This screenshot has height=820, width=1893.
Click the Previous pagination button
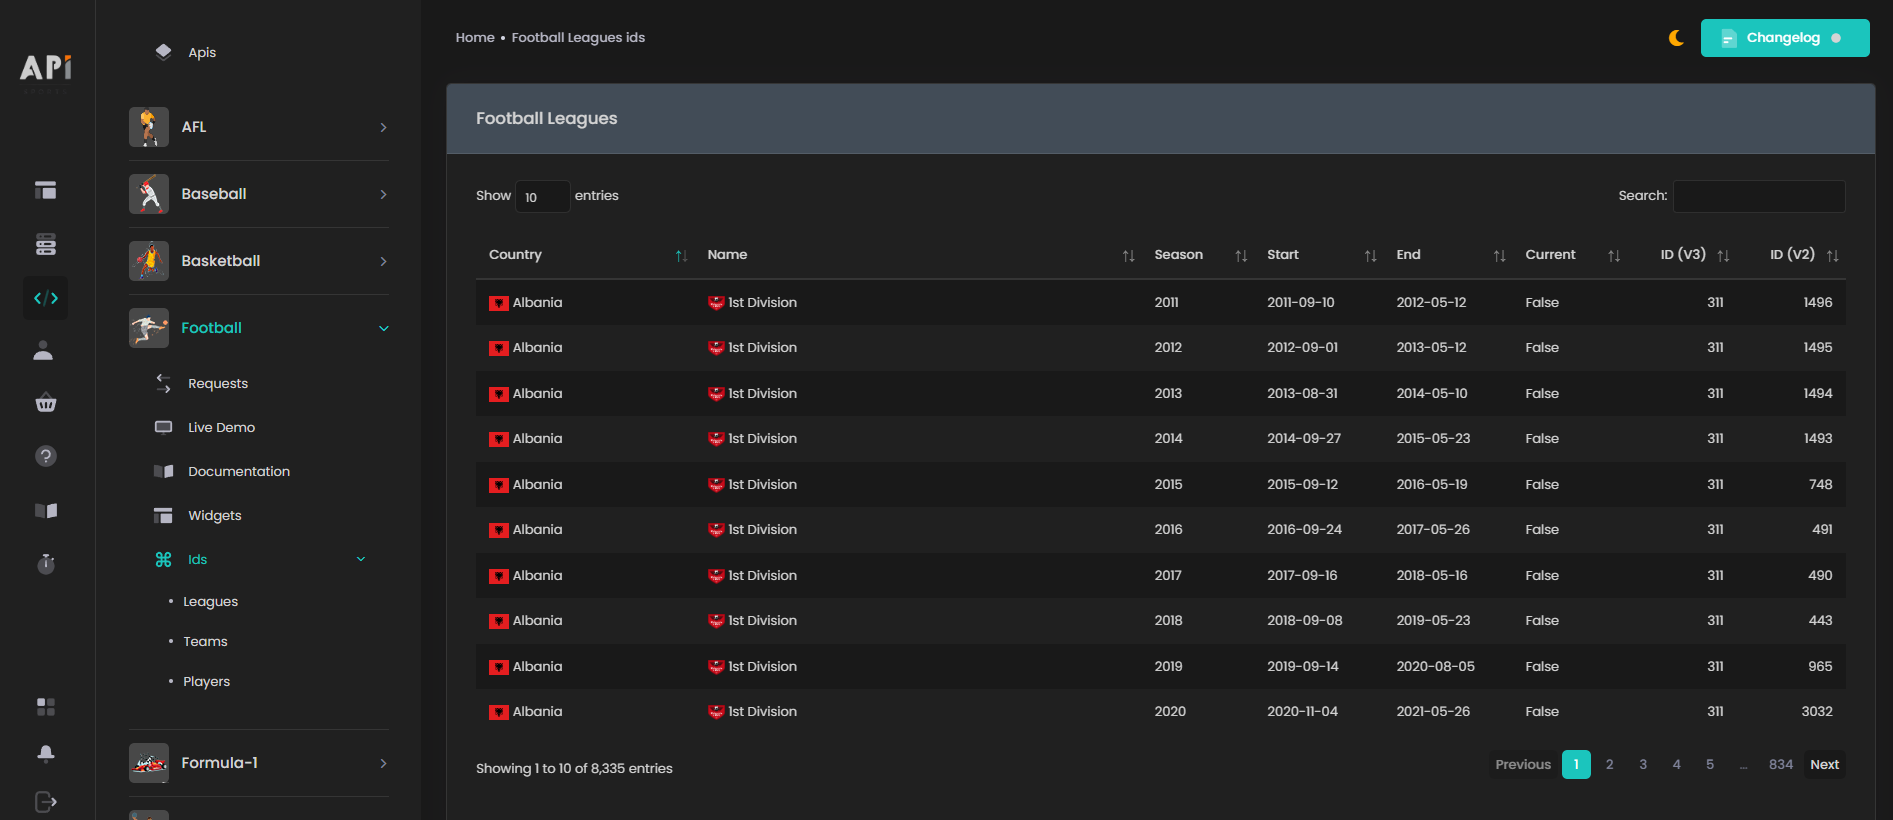coord(1523,764)
